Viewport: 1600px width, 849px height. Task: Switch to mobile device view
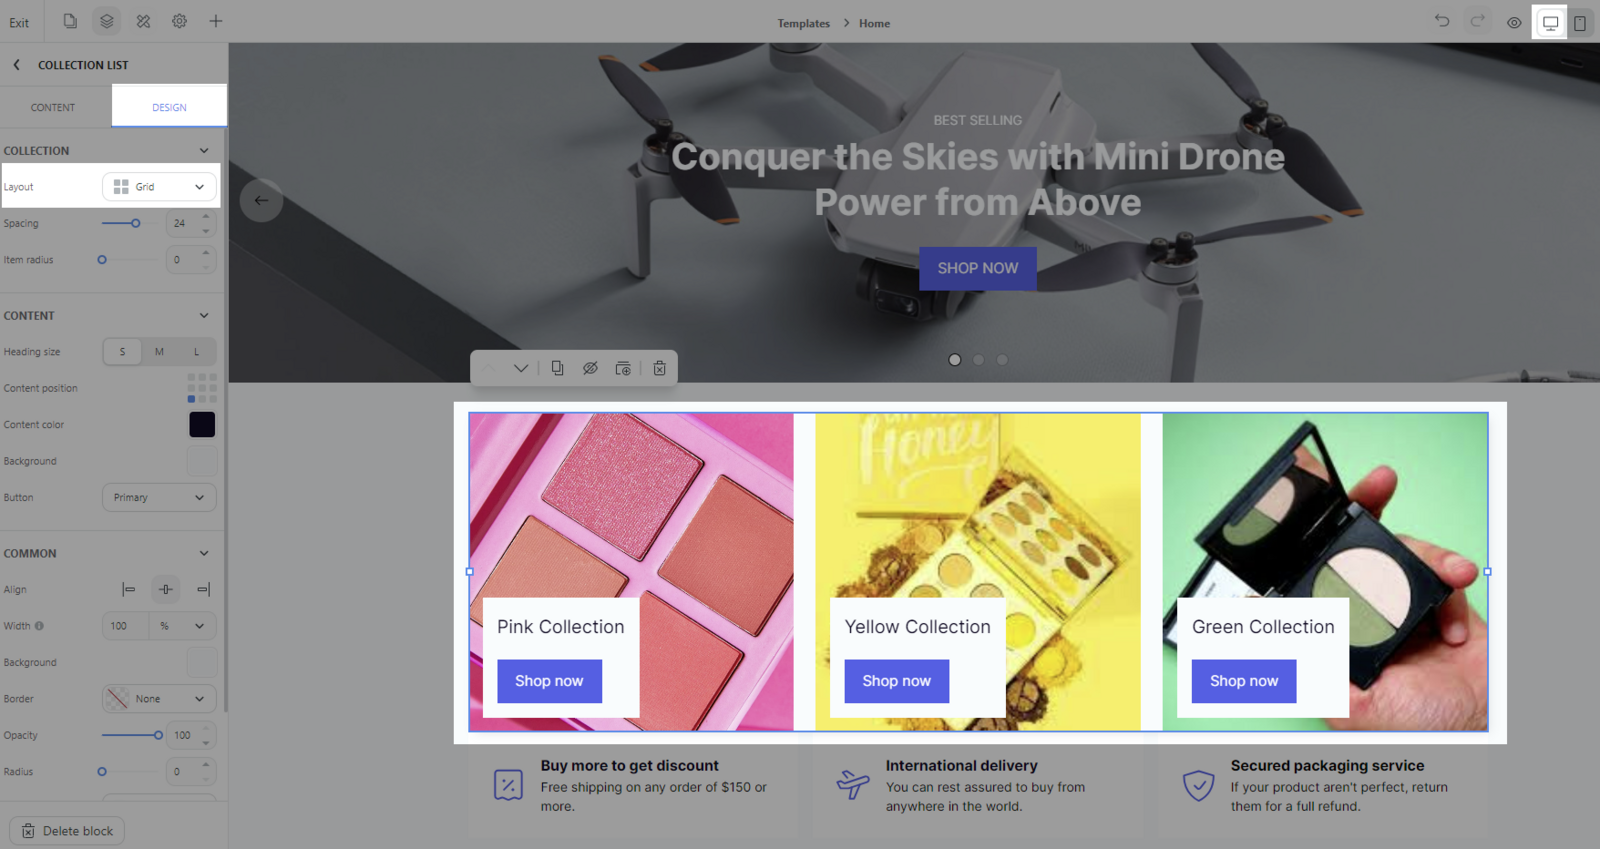click(1580, 22)
